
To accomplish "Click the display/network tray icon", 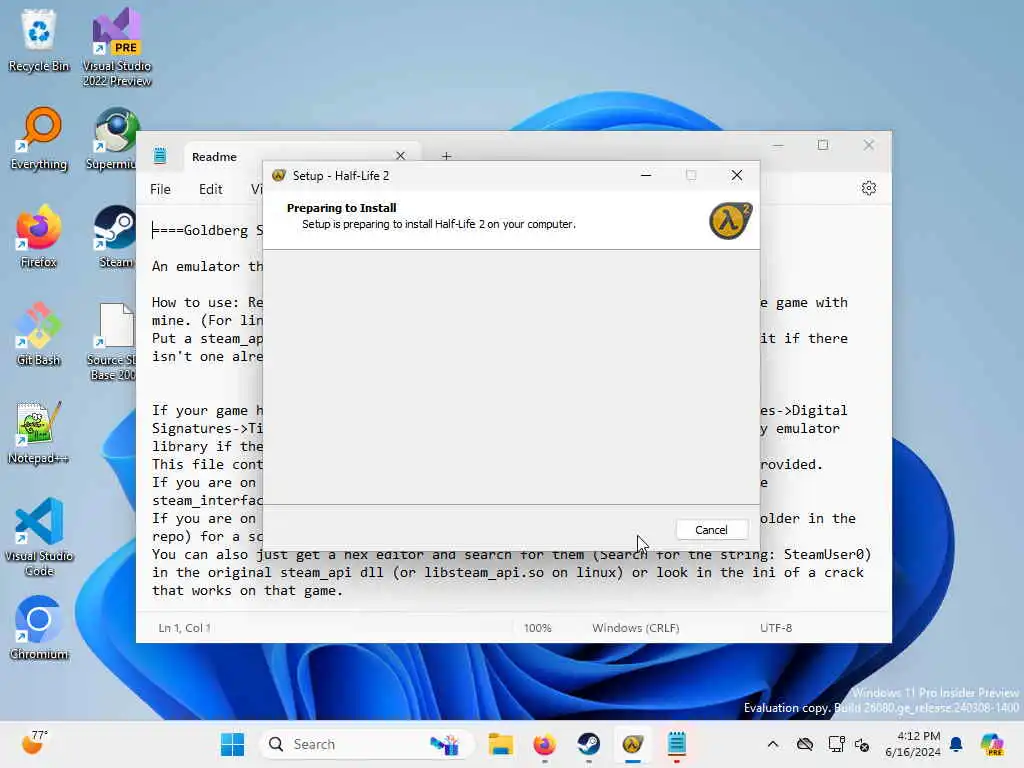I will (836, 744).
